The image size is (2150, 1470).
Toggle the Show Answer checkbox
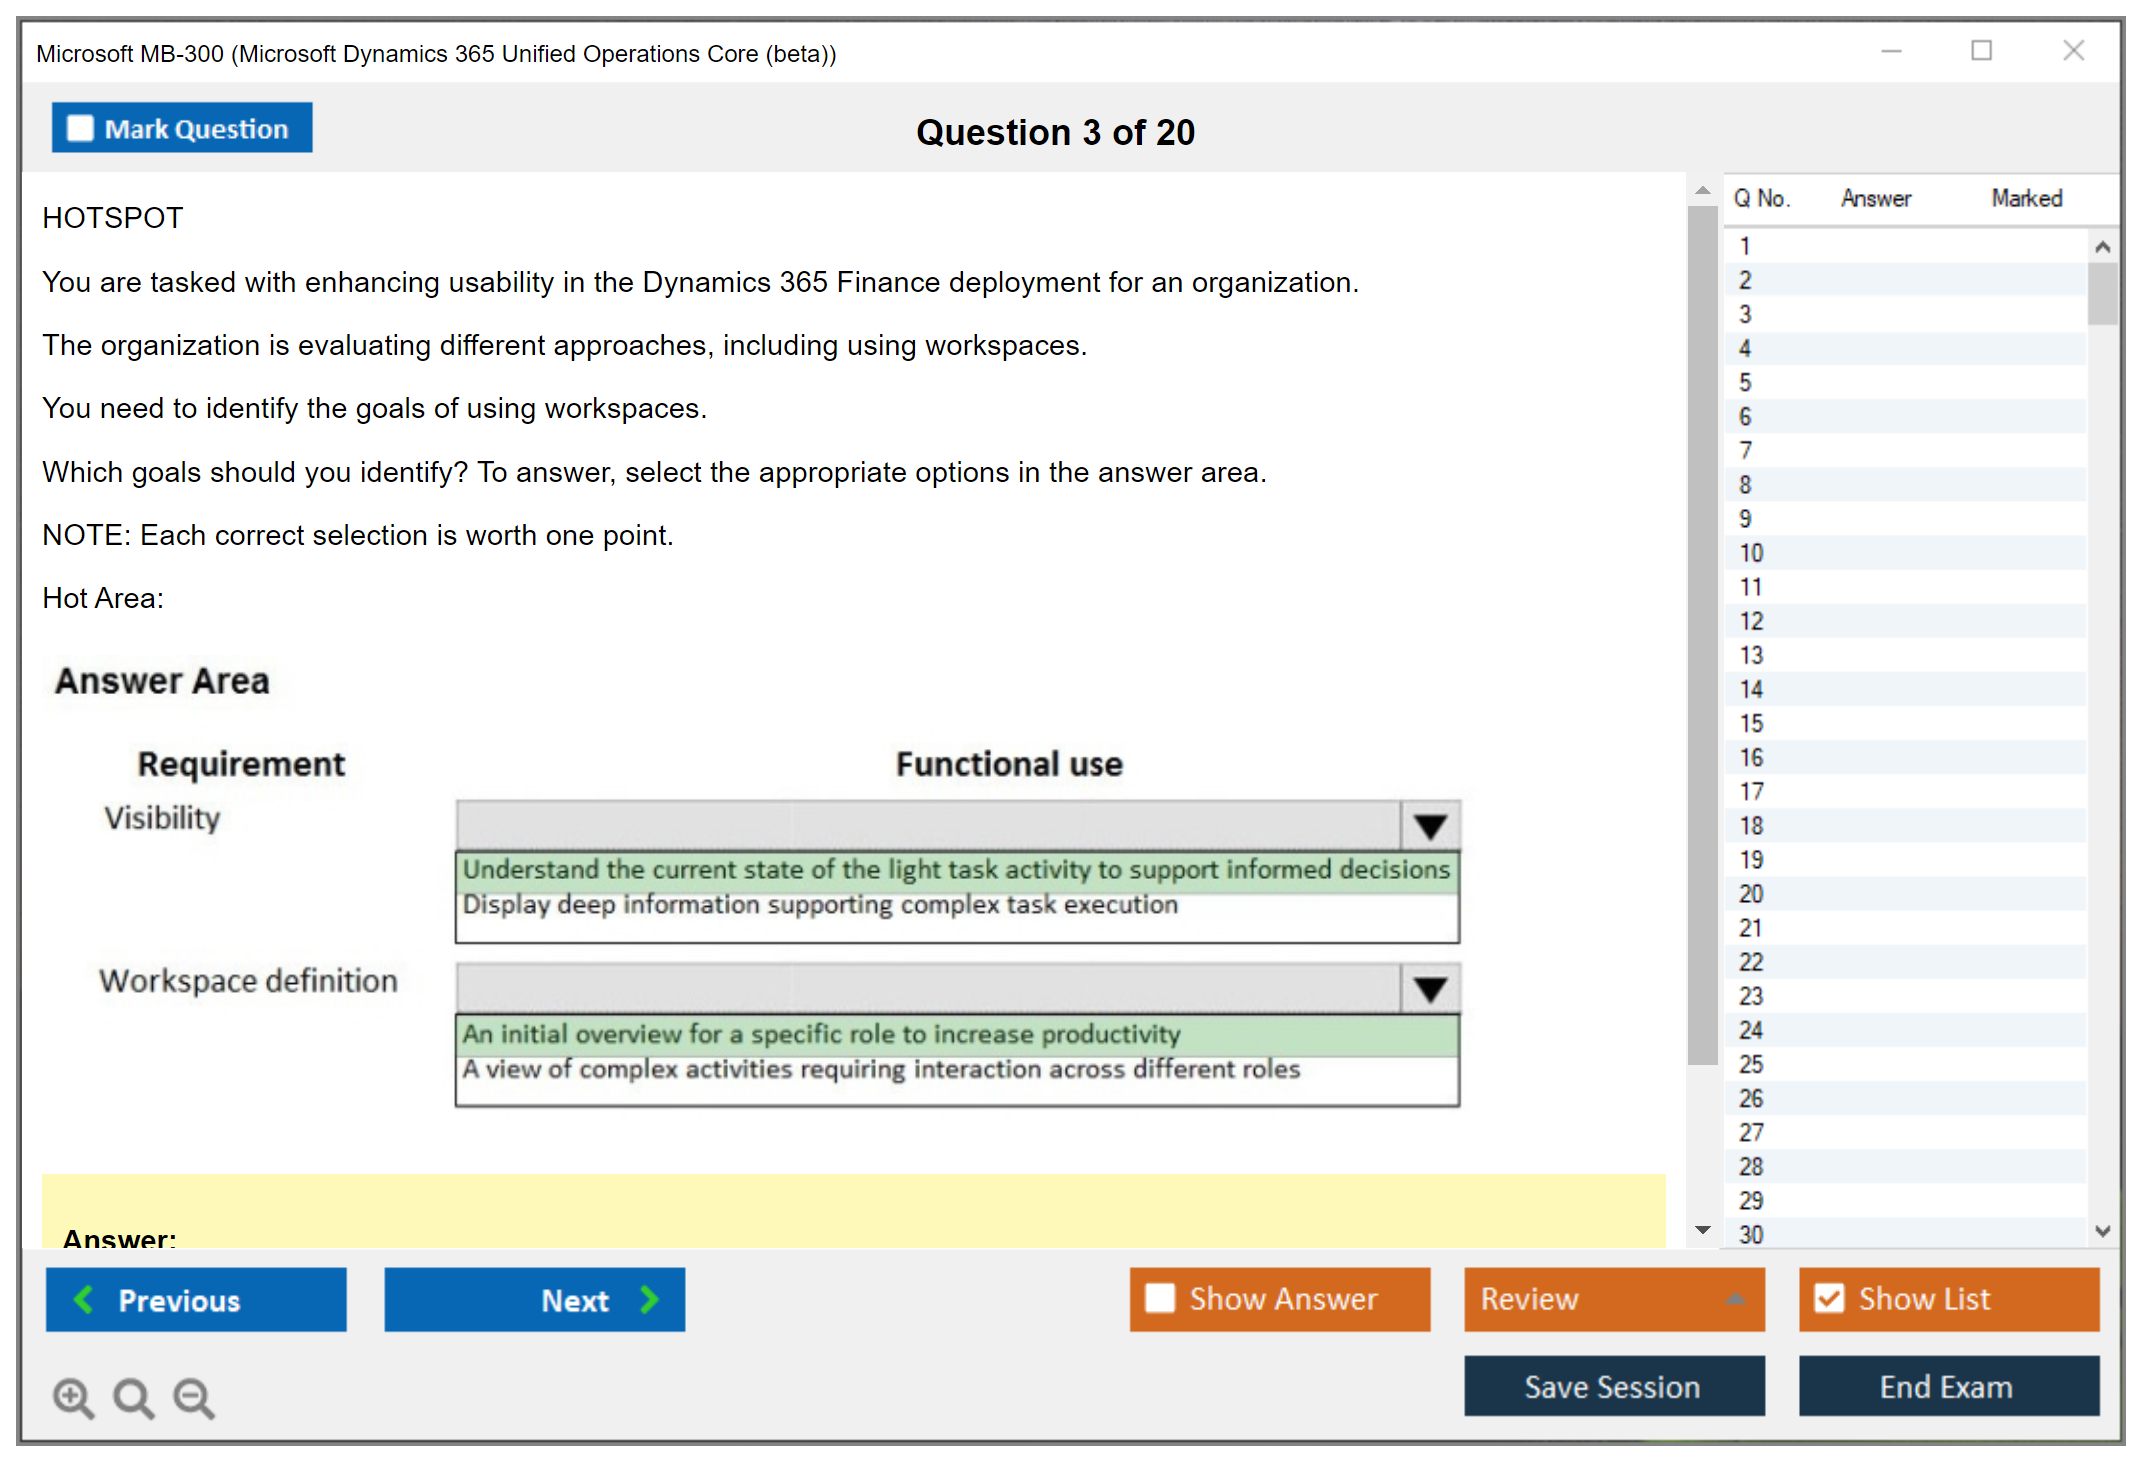pos(1160,1298)
